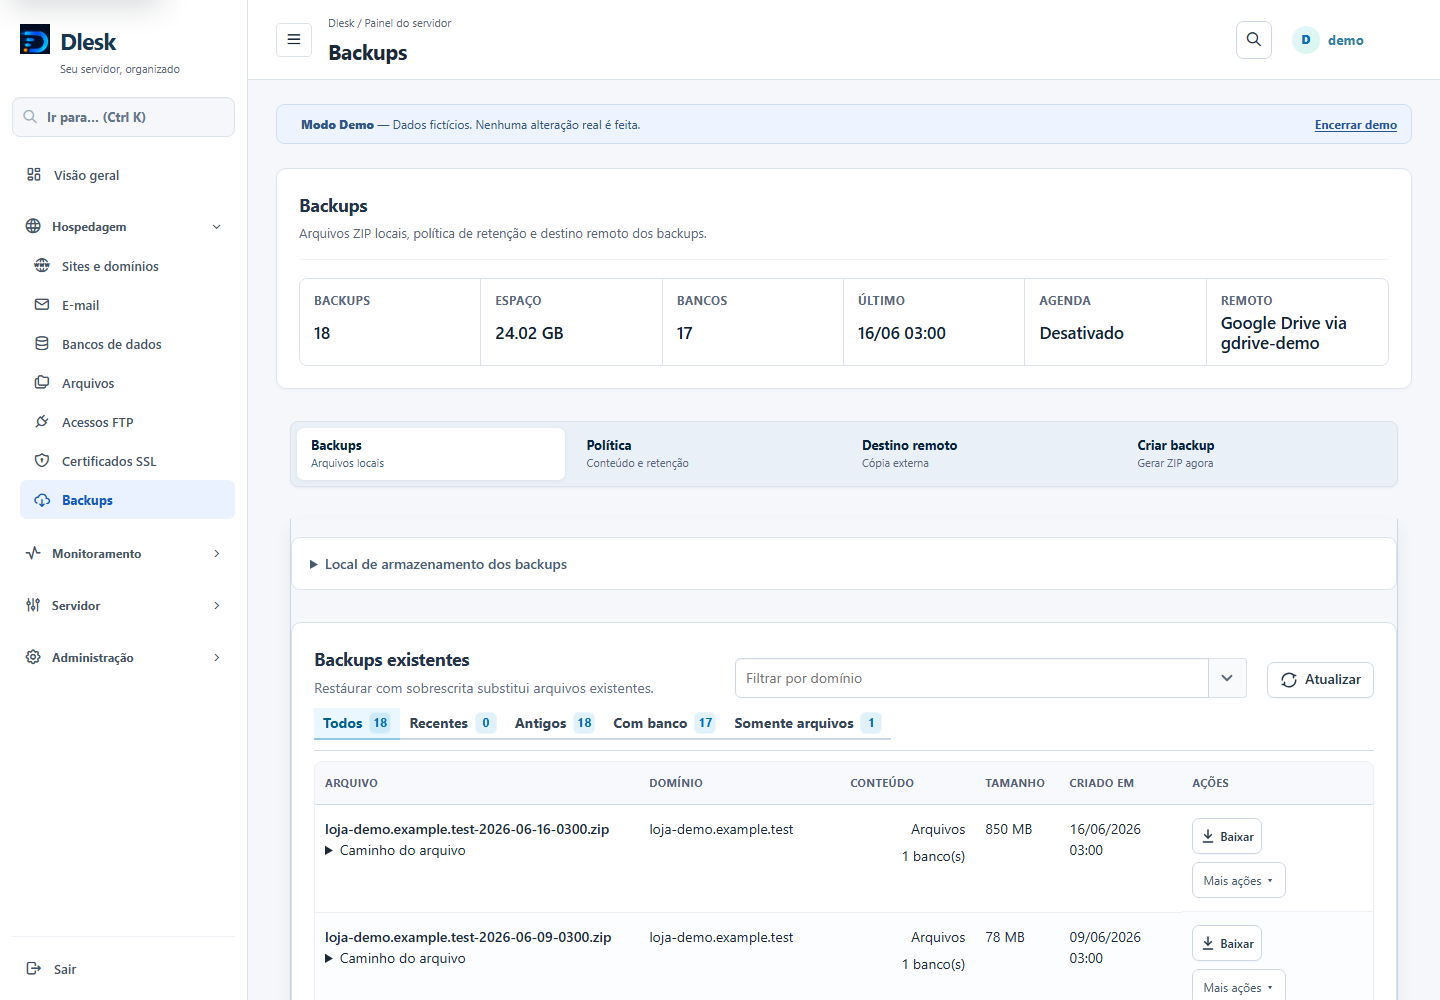
Task: Open Certificados SSL page
Action: 127,461
